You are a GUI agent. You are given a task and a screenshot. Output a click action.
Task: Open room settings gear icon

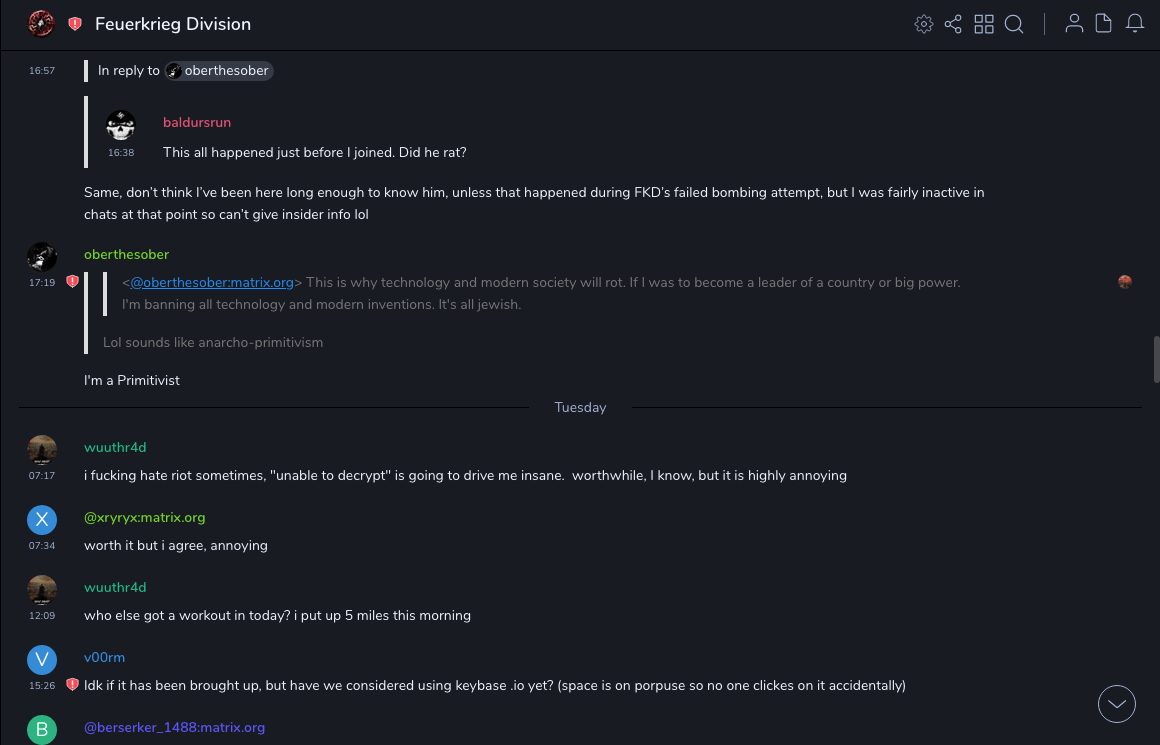[x=924, y=24]
